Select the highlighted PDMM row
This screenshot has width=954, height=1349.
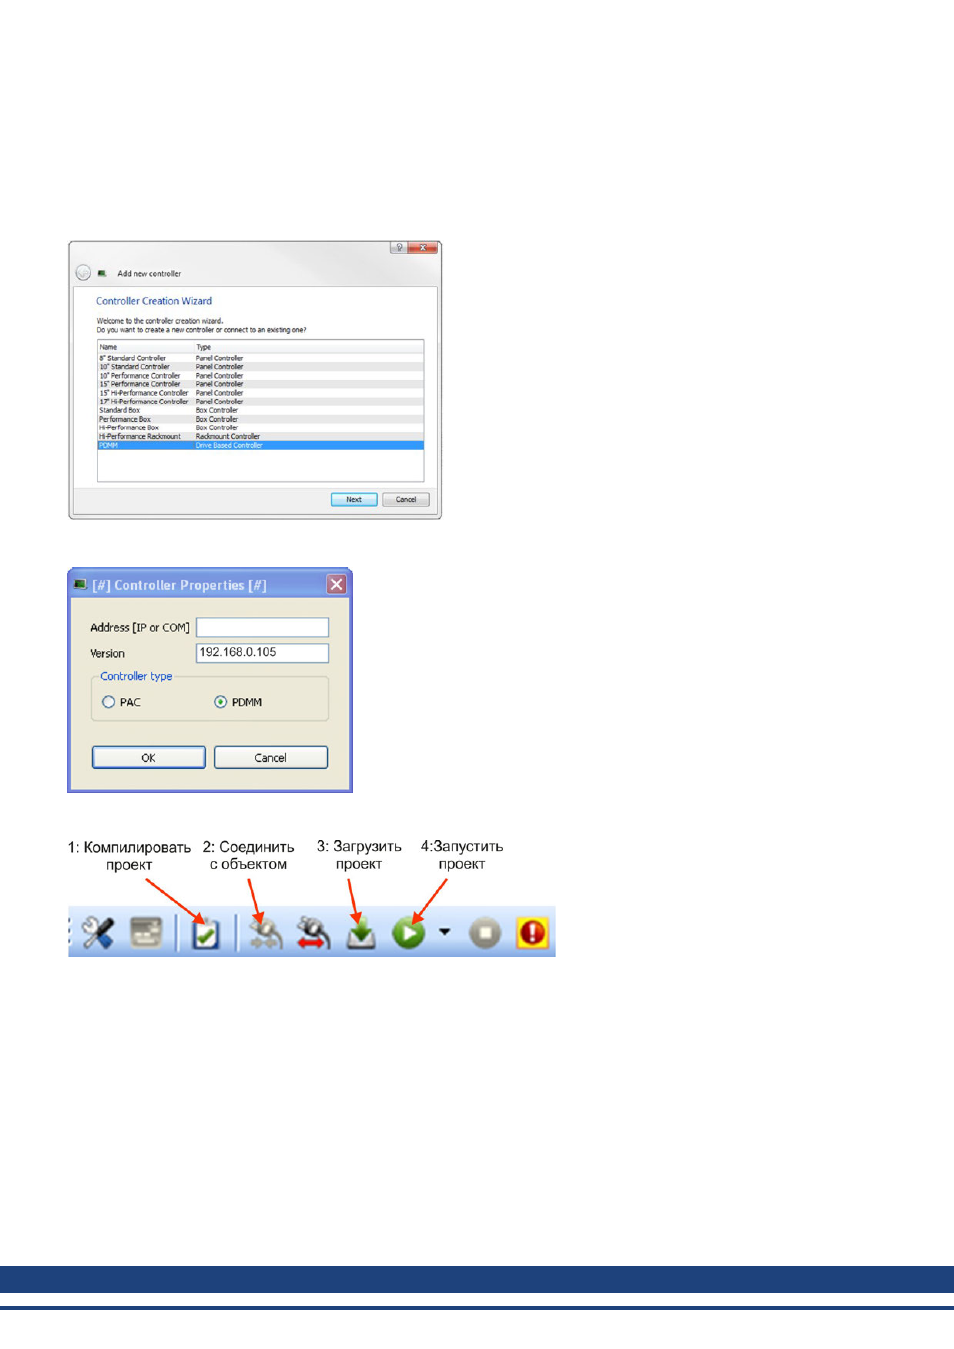pyautogui.click(x=260, y=445)
